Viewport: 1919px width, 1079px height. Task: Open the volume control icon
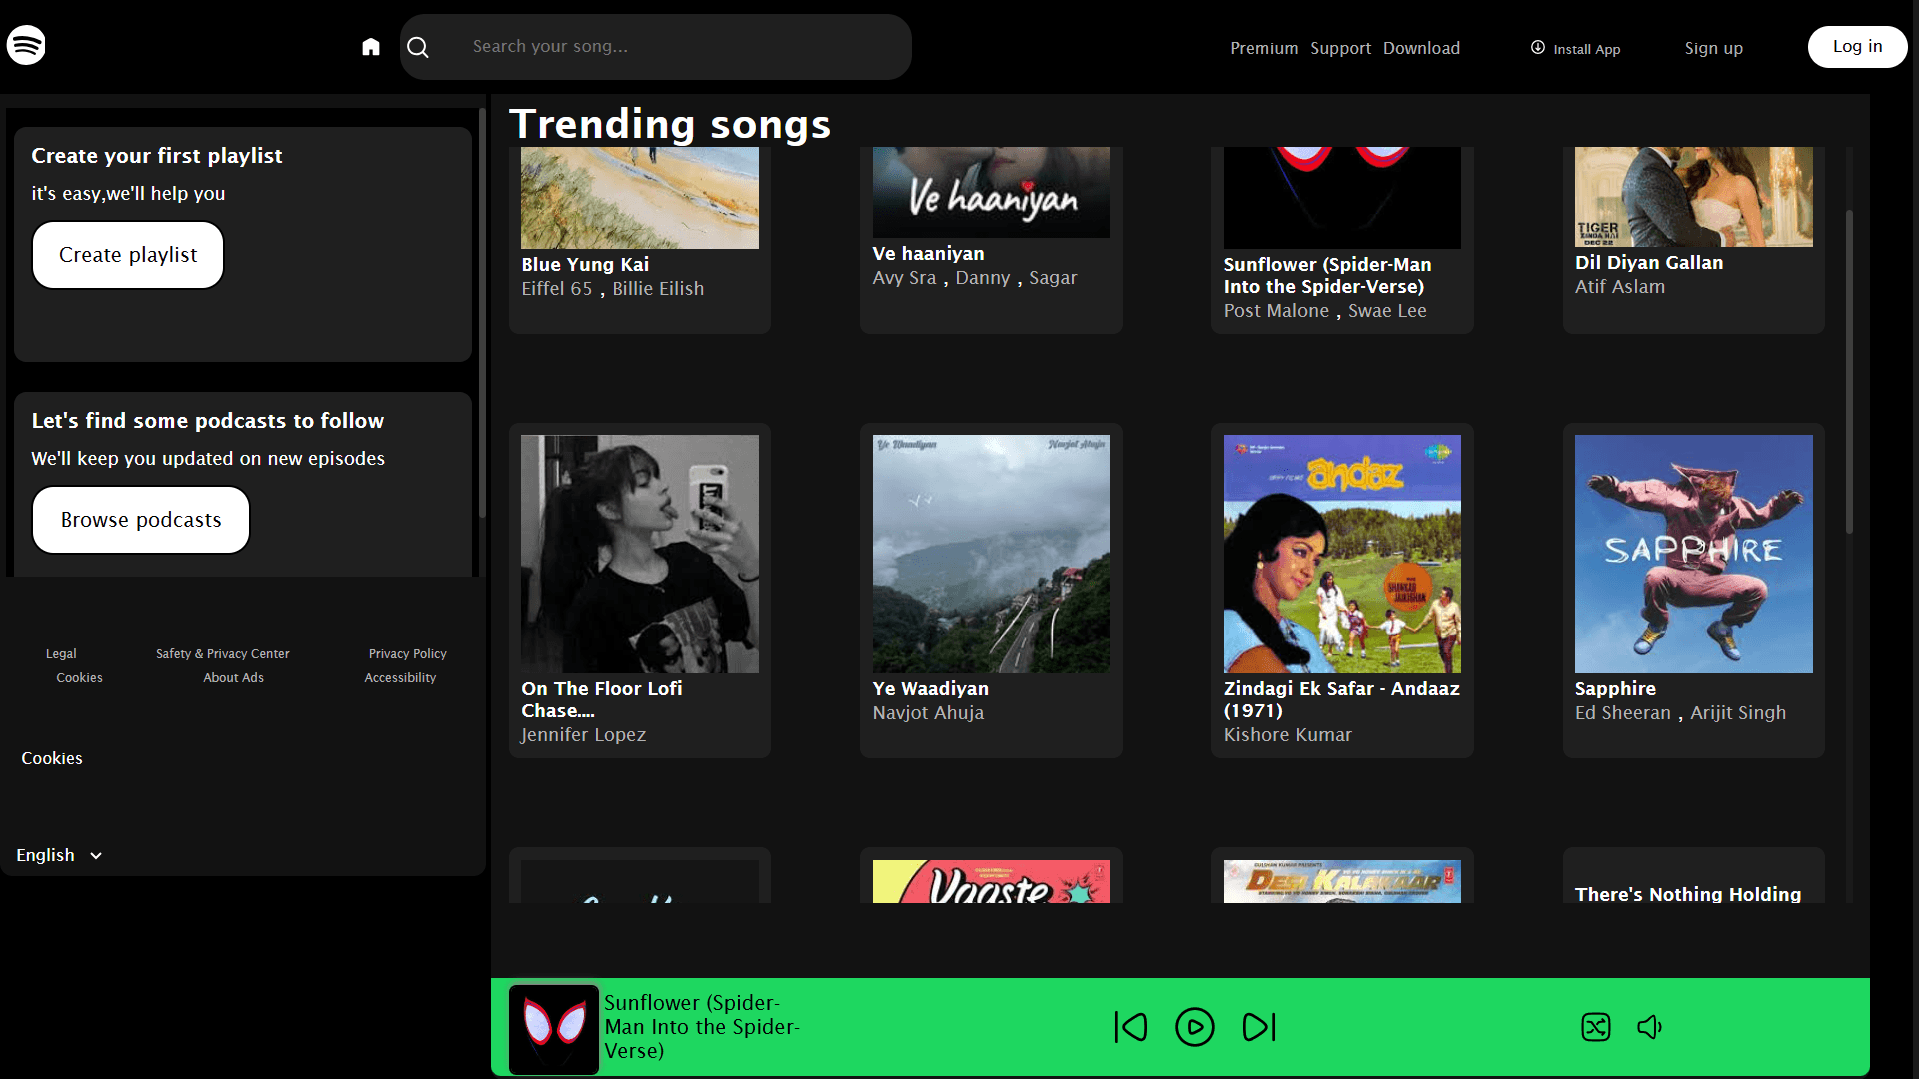tap(1649, 1026)
